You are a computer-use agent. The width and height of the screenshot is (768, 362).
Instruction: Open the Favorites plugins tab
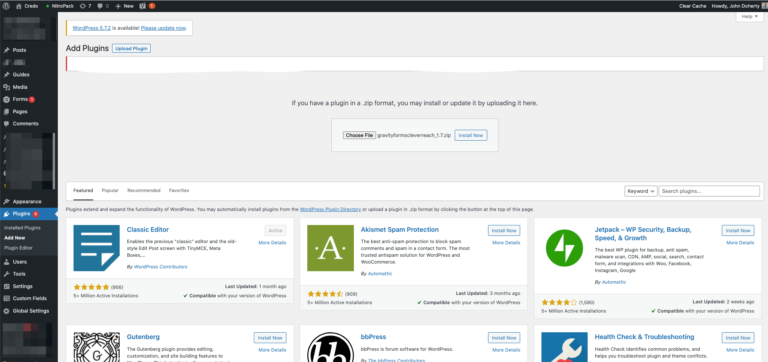(179, 190)
